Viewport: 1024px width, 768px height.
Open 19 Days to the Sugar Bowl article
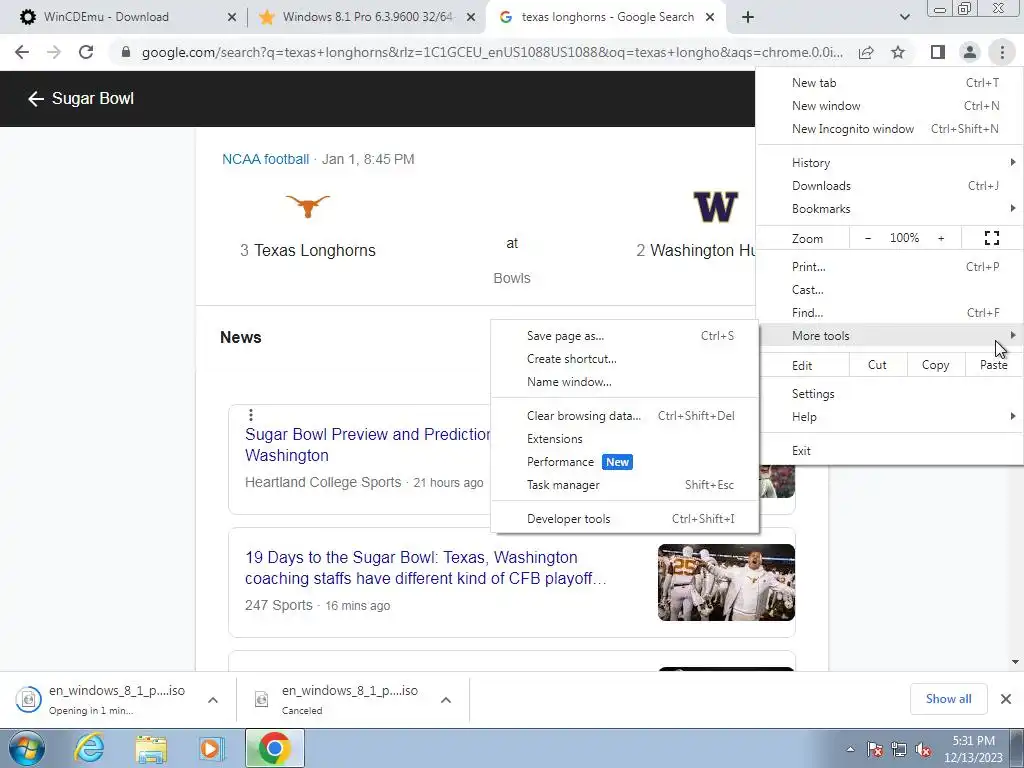pyautogui.click(x=426, y=568)
